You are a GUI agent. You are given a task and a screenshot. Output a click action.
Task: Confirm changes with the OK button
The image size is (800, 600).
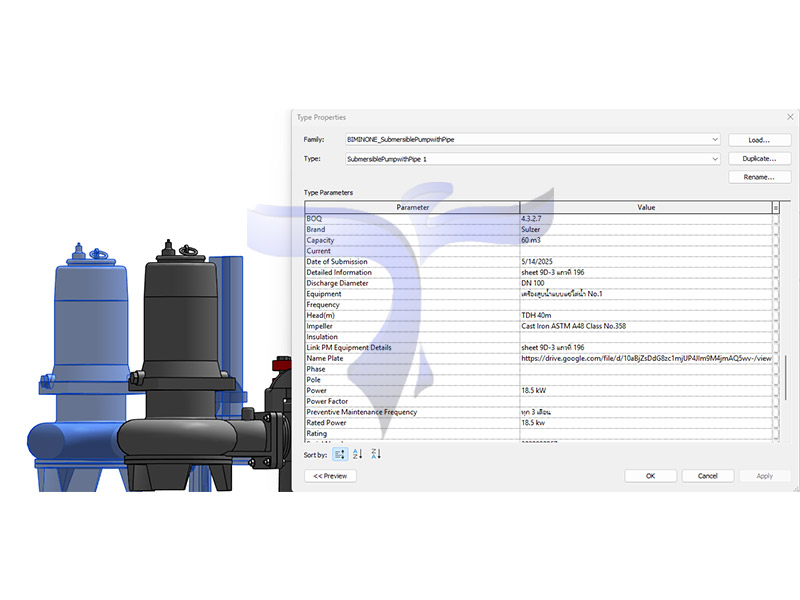point(651,476)
